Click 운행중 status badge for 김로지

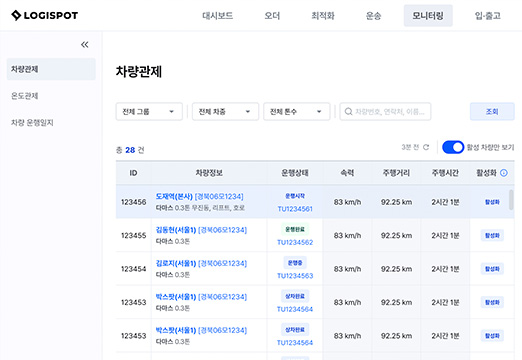(x=295, y=263)
